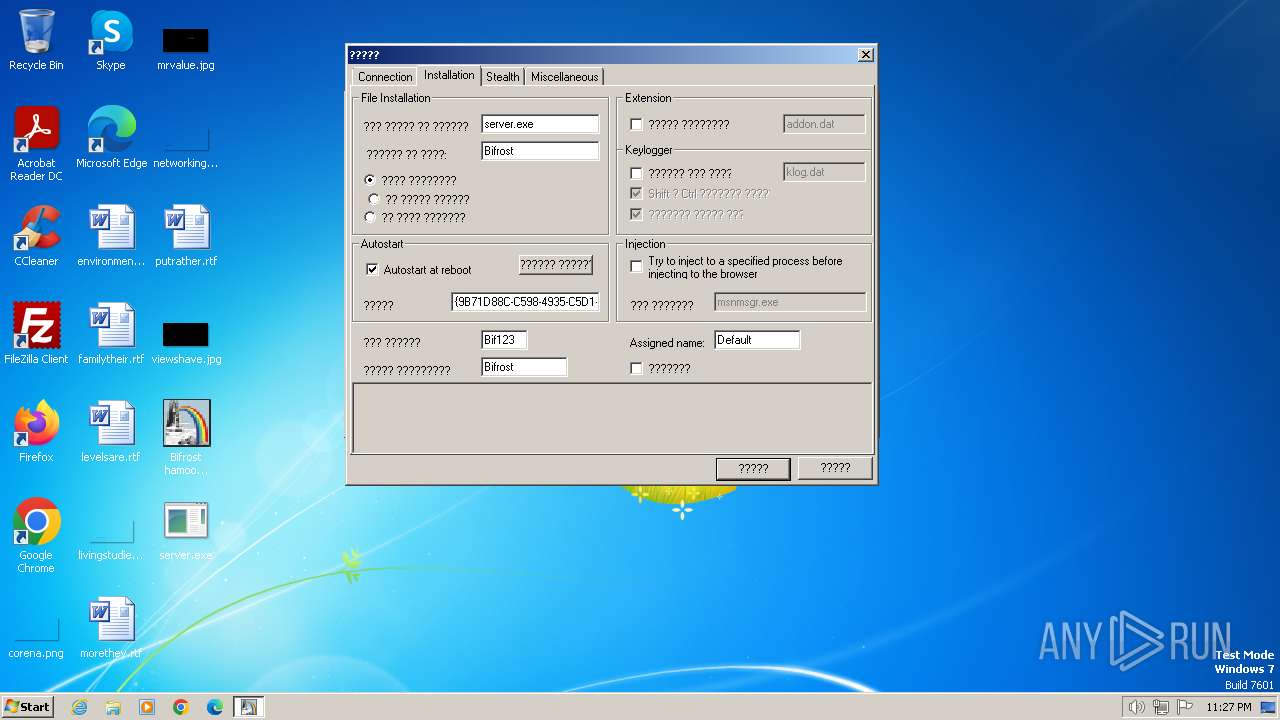Click the Action Center flag icon

[x=1186, y=707]
